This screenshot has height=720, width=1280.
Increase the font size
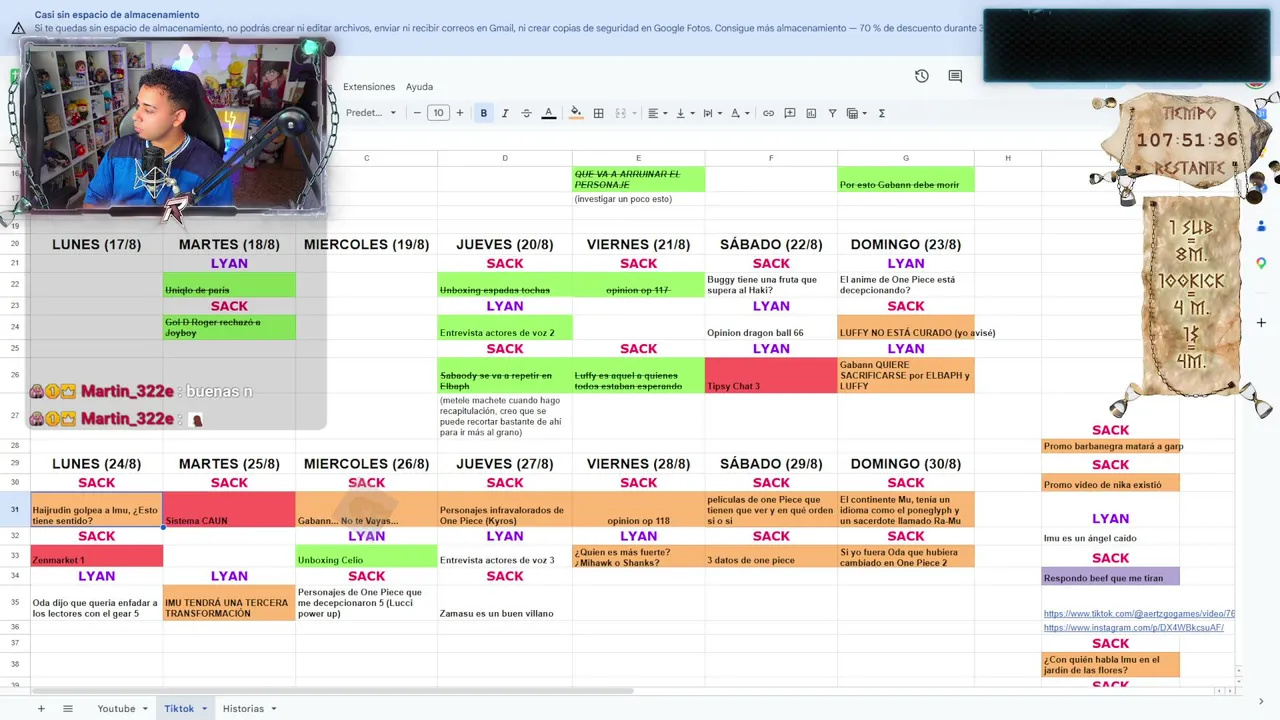460,113
